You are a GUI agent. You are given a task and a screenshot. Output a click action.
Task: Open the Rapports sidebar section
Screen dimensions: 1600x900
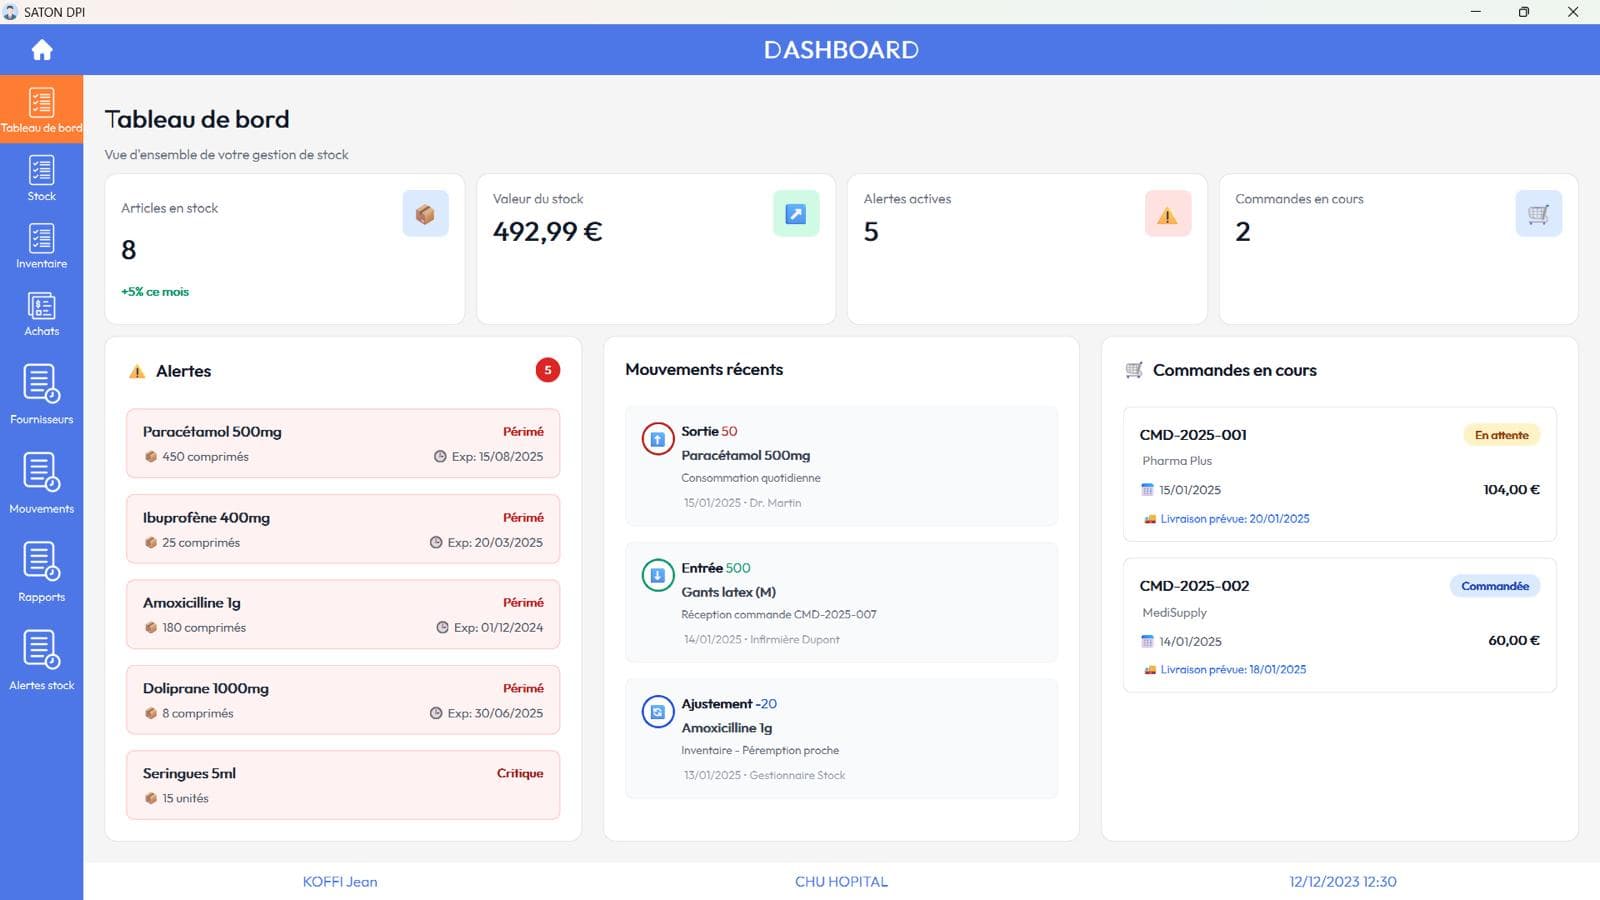[41, 572]
